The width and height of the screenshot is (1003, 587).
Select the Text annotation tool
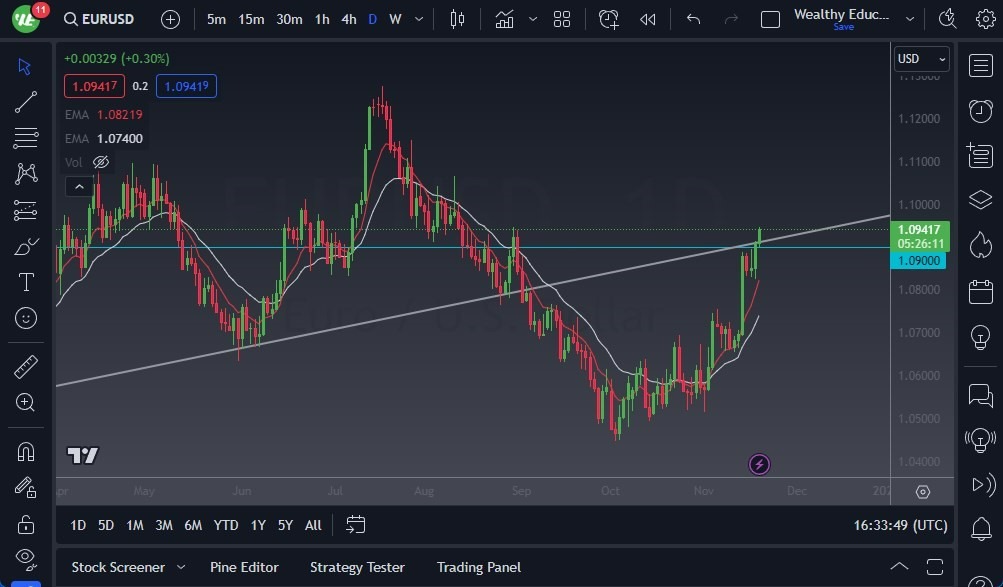pyautogui.click(x=25, y=282)
